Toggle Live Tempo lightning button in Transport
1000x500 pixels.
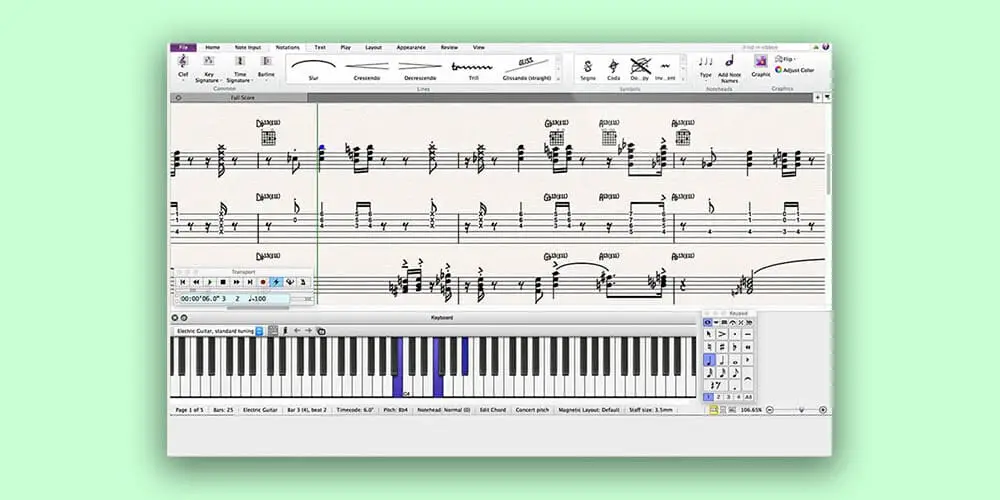pos(276,282)
